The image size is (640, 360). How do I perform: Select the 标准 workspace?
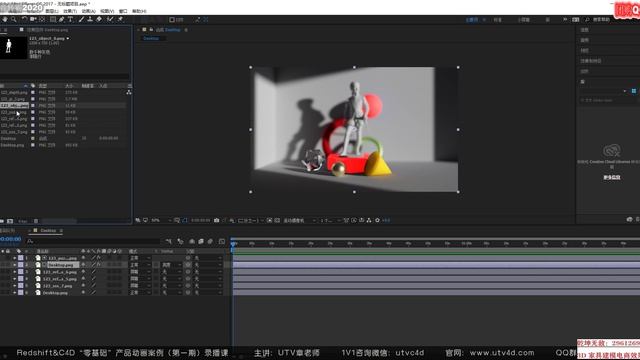[498, 20]
